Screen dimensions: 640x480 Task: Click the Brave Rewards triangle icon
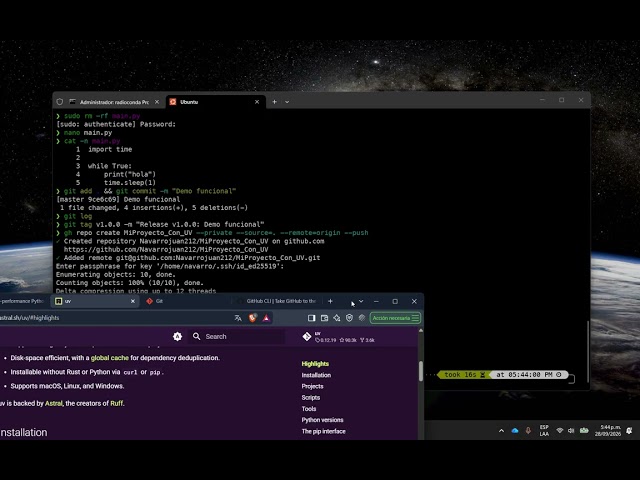pos(266,318)
